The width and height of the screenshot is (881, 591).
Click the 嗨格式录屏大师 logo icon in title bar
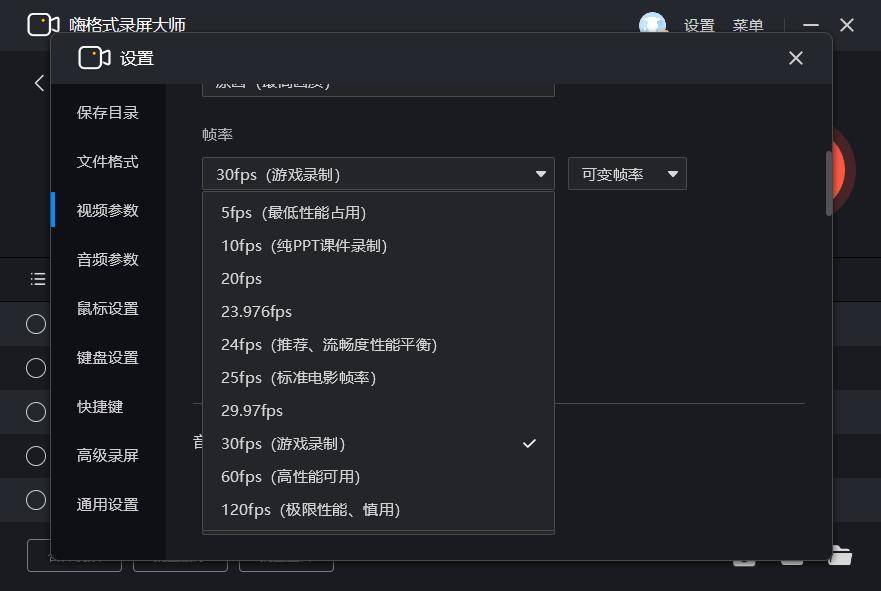[x=42, y=23]
